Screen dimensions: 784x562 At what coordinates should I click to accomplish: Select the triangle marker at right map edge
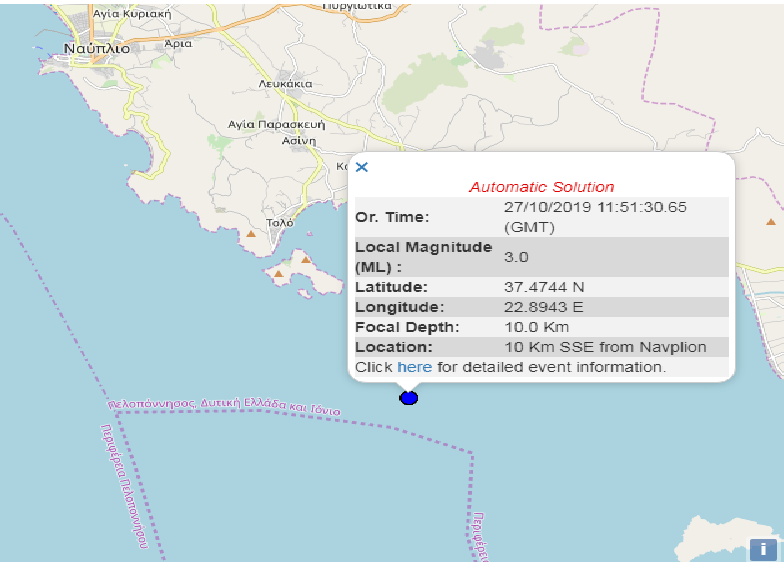coord(771,221)
